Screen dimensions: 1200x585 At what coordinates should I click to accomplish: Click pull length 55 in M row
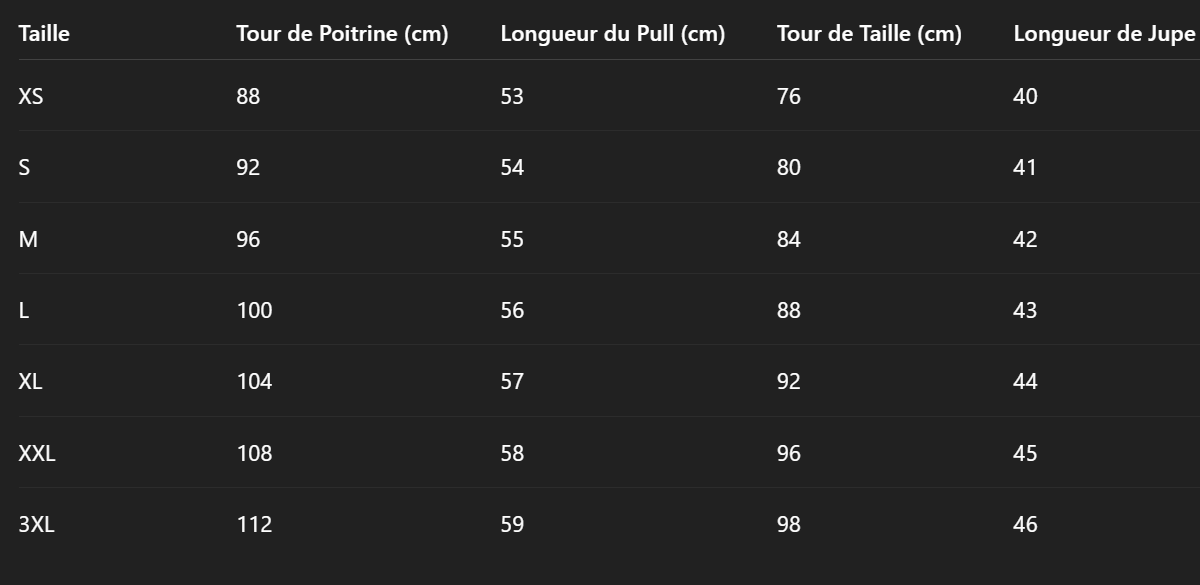(512, 239)
